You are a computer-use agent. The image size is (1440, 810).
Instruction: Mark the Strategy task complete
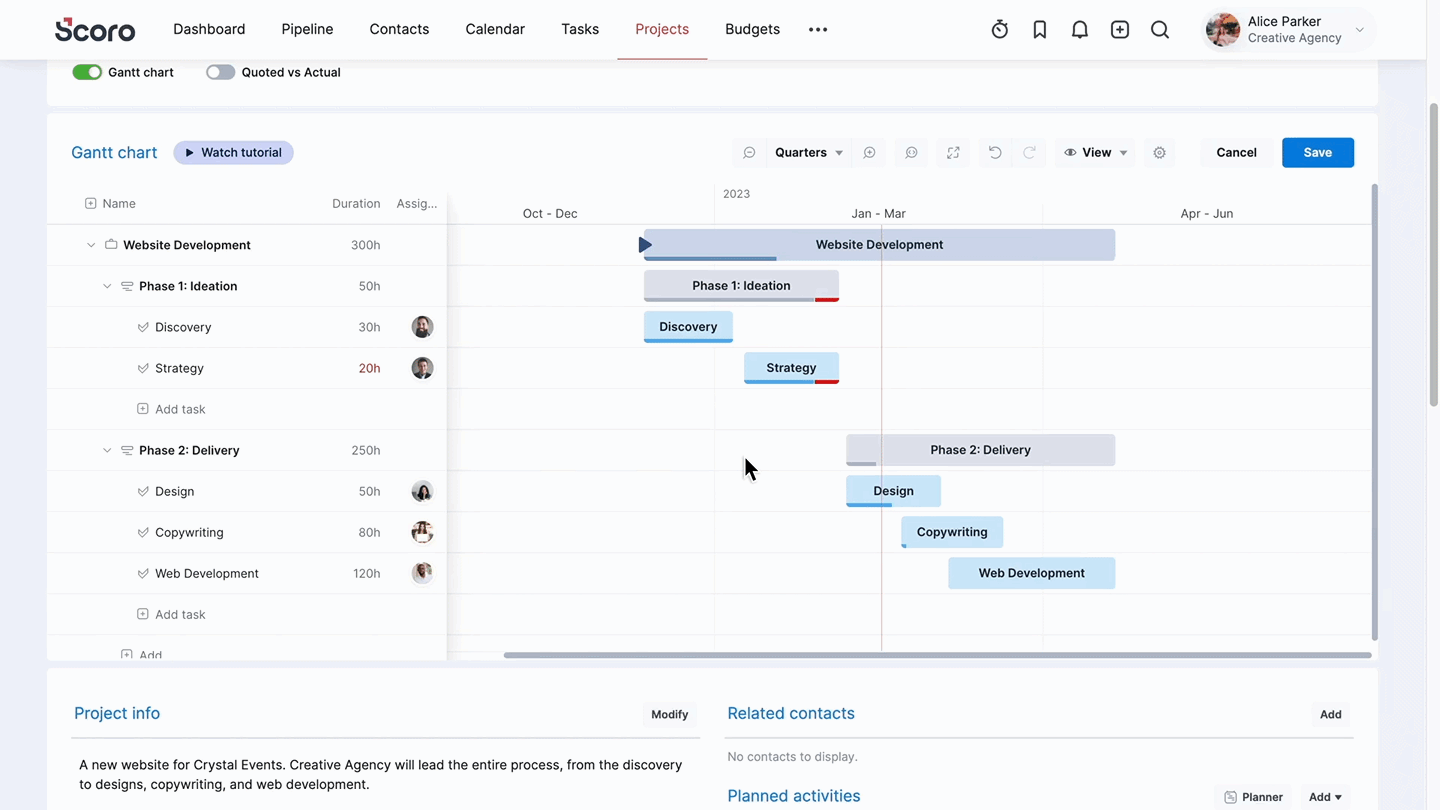pos(143,368)
